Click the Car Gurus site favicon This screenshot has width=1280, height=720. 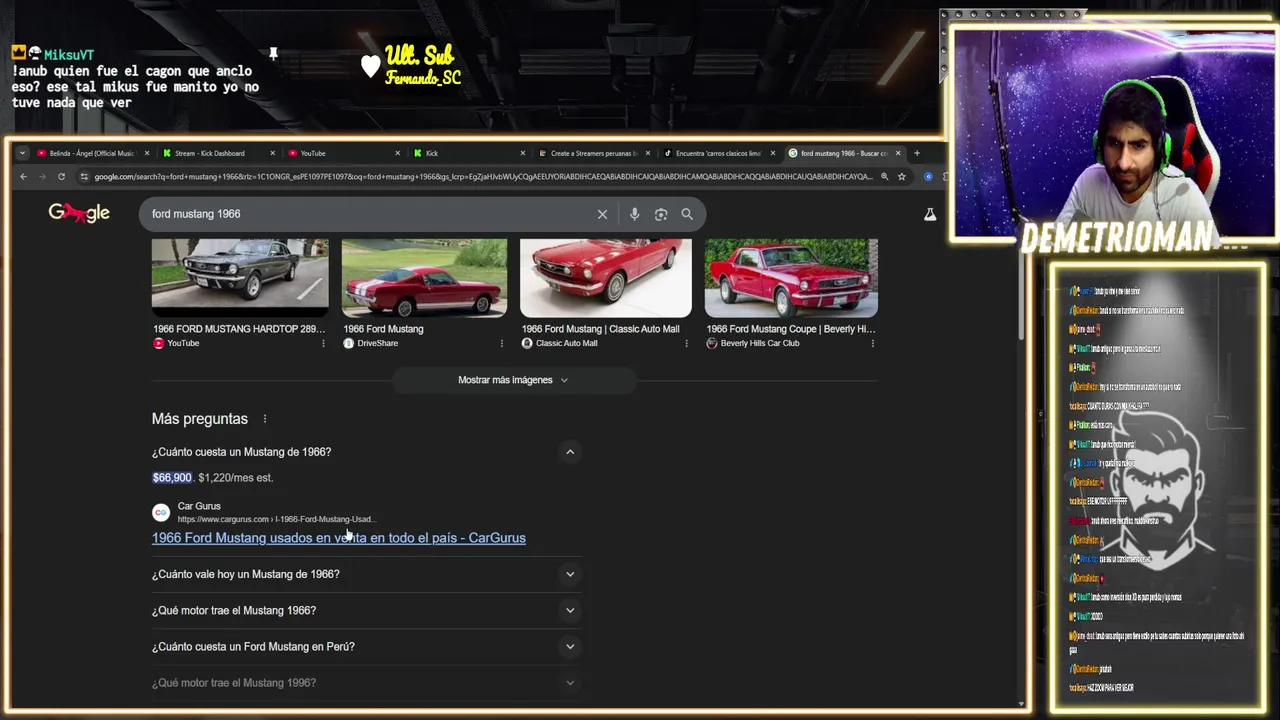[161, 512]
